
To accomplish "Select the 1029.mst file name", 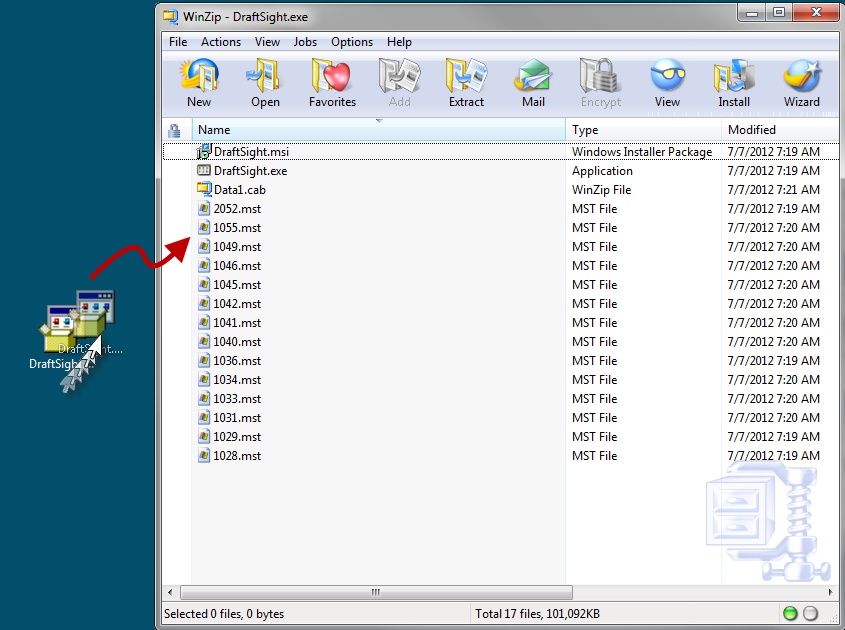I will (237, 437).
